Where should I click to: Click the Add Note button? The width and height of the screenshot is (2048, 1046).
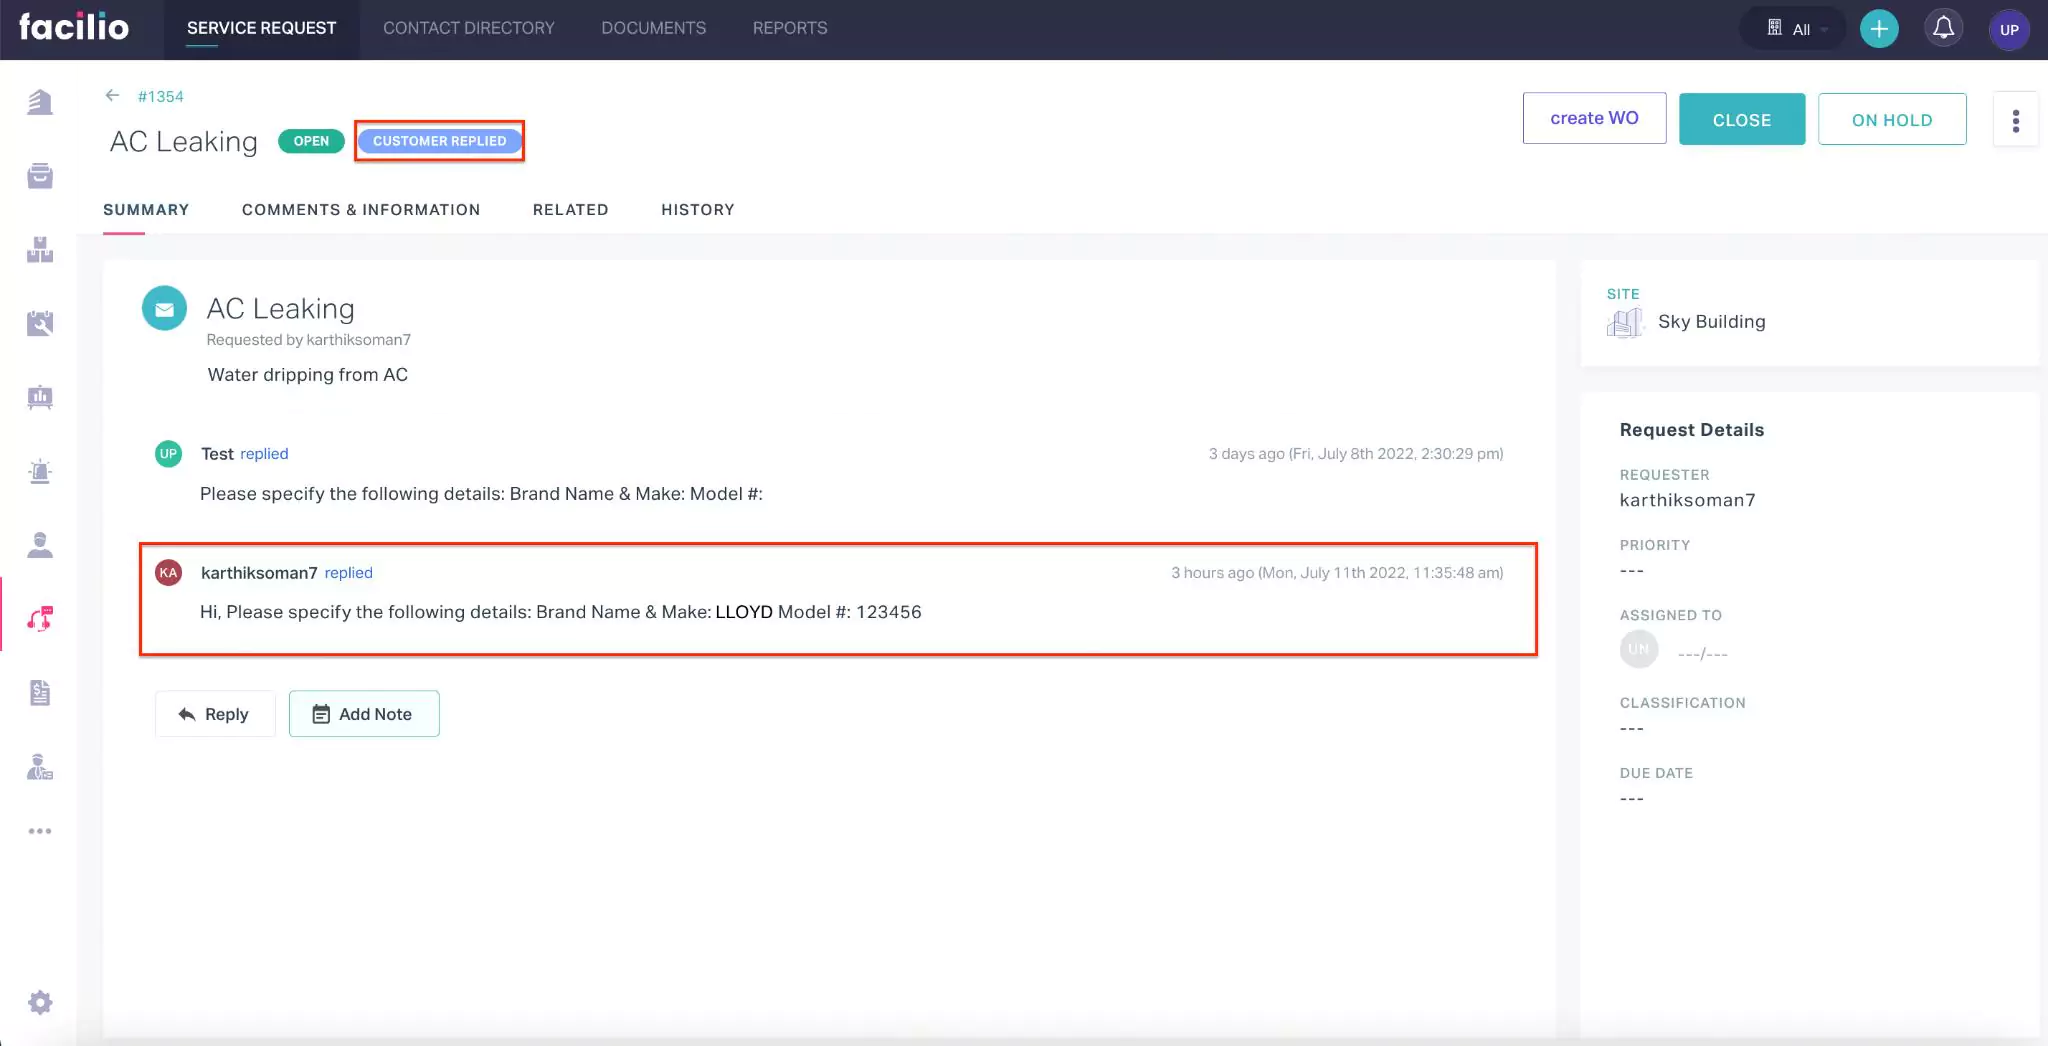[x=364, y=714]
